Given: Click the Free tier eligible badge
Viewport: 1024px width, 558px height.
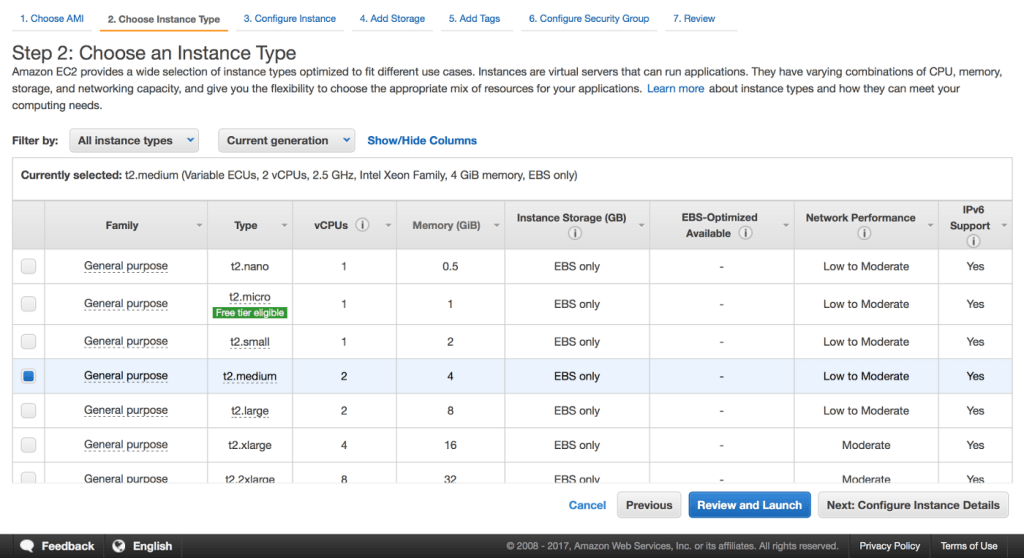Looking at the screenshot, I should click(249, 313).
